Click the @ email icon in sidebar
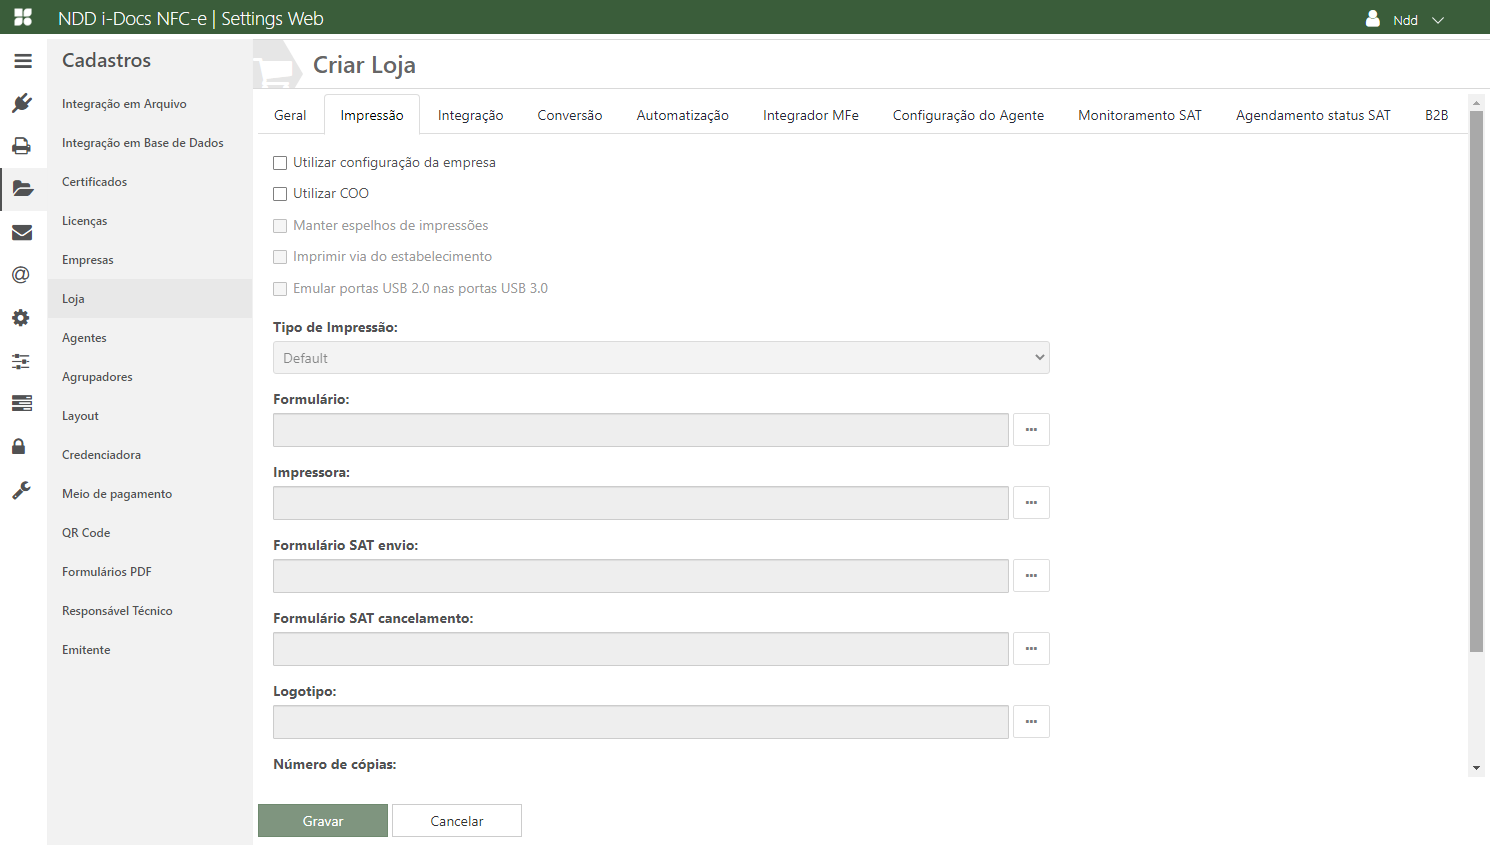The image size is (1490, 845). click(21, 275)
